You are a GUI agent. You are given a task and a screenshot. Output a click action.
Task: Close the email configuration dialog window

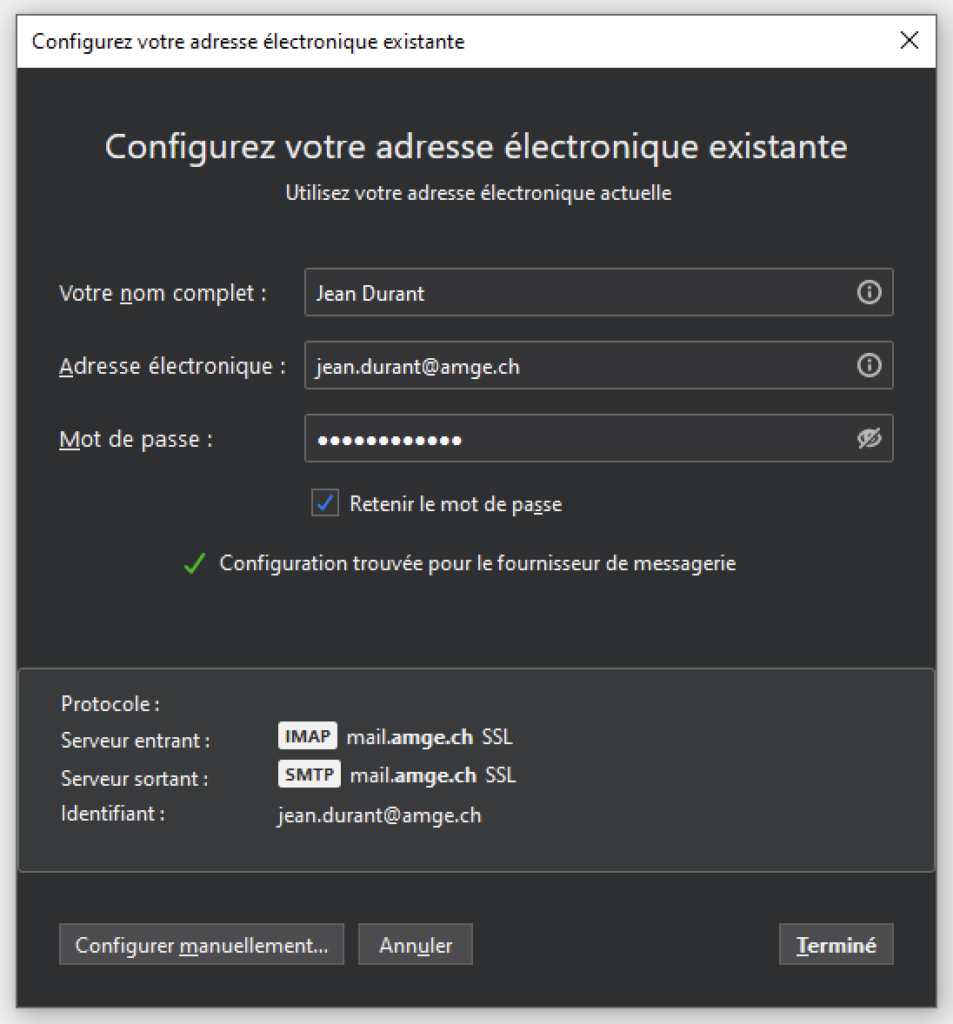tap(909, 41)
